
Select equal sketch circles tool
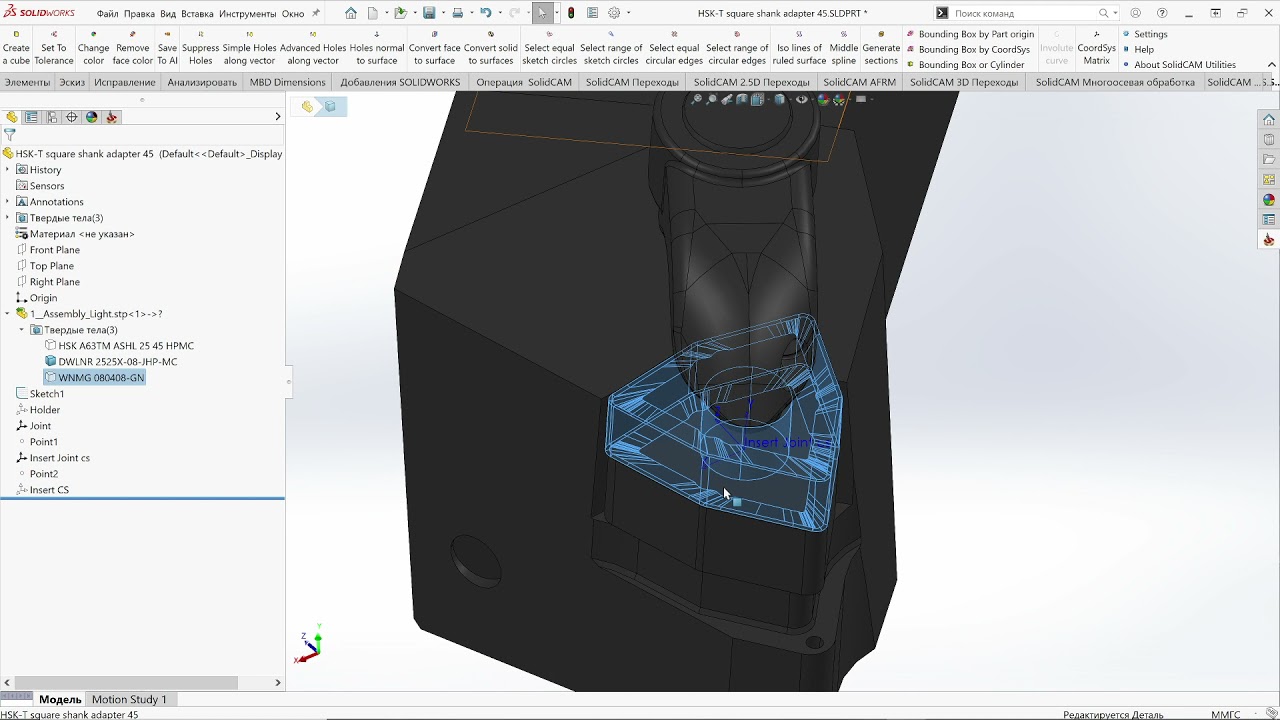pyautogui.click(x=549, y=47)
